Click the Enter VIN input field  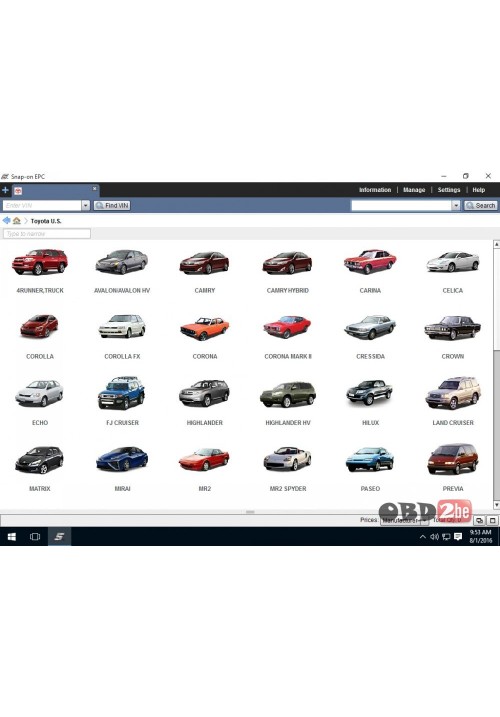pos(42,206)
